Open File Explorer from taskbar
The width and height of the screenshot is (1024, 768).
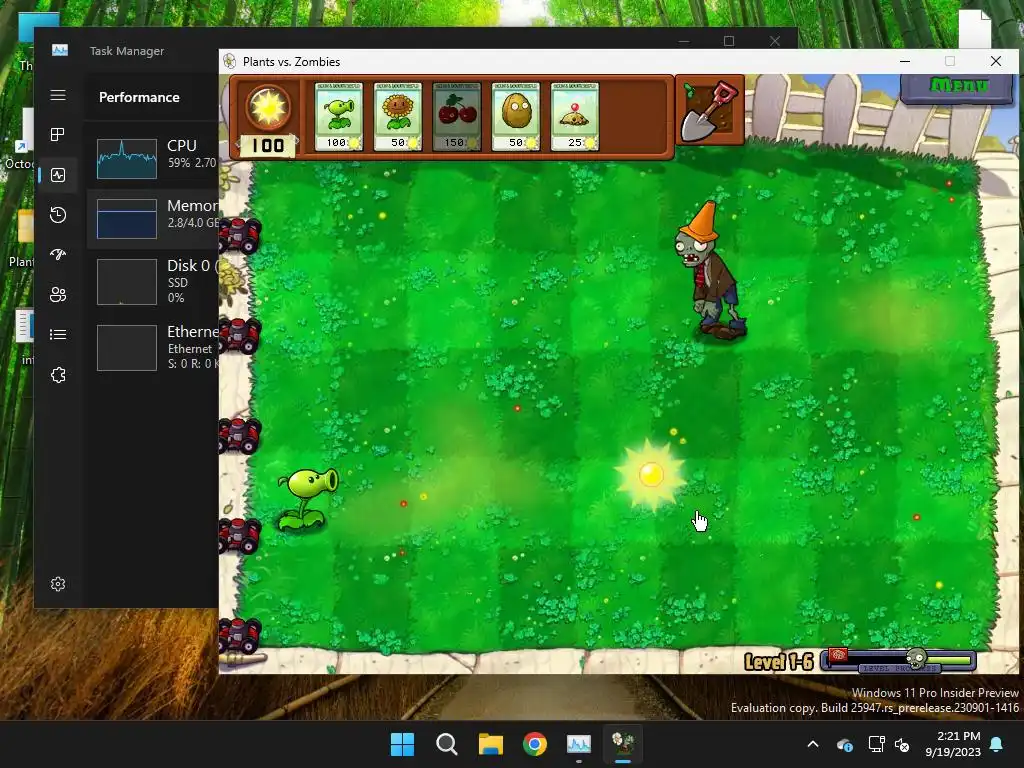pos(490,744)
